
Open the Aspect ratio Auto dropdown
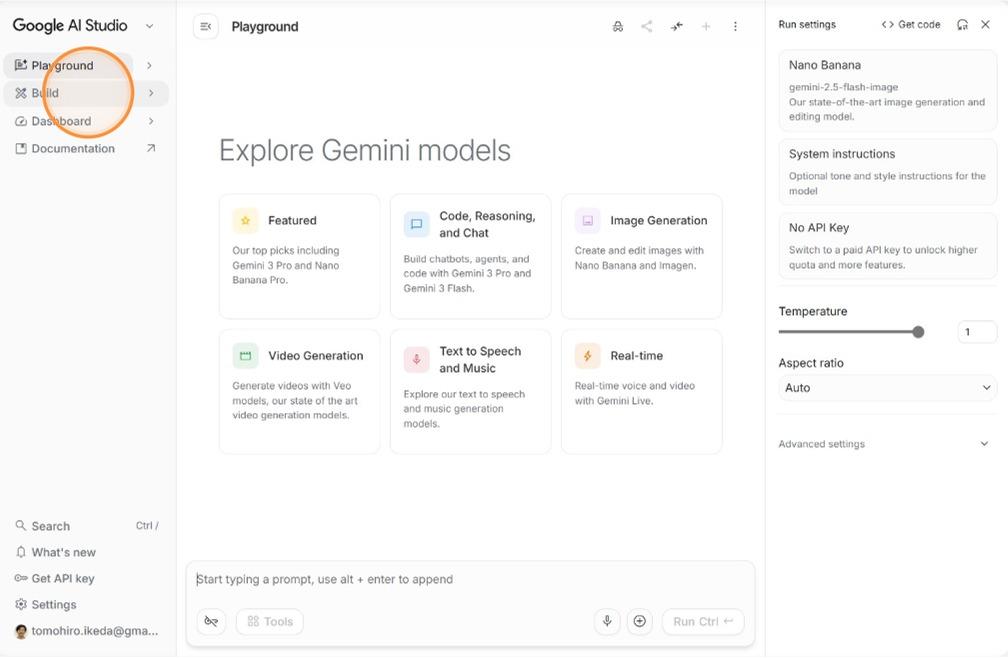[x=887, y=388]
